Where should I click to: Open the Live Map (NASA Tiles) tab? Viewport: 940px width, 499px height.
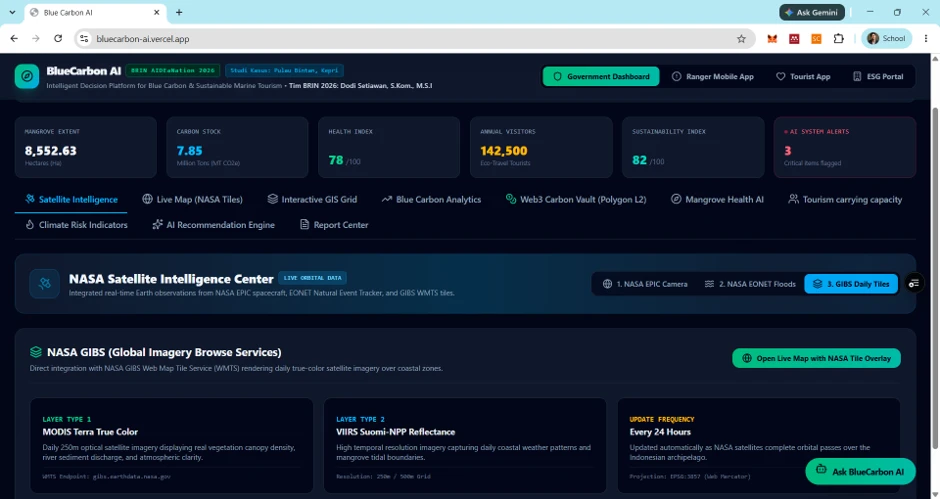coord(192,199)
